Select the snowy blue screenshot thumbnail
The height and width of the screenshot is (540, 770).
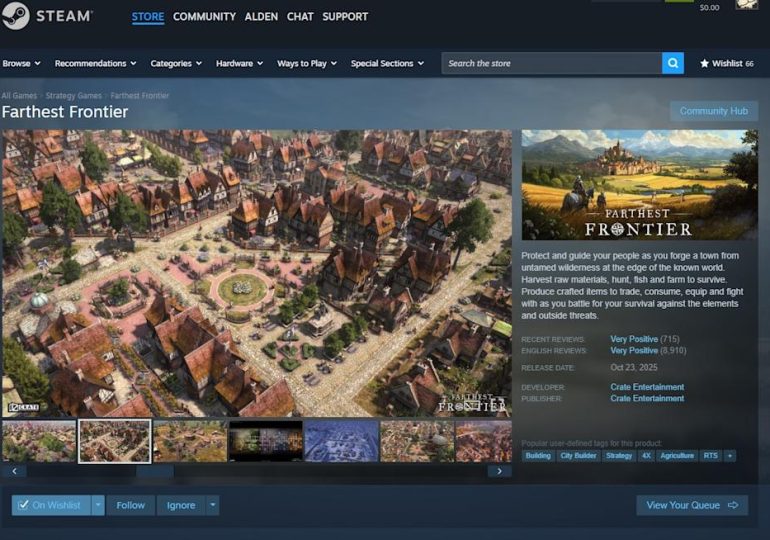(341, 441)
